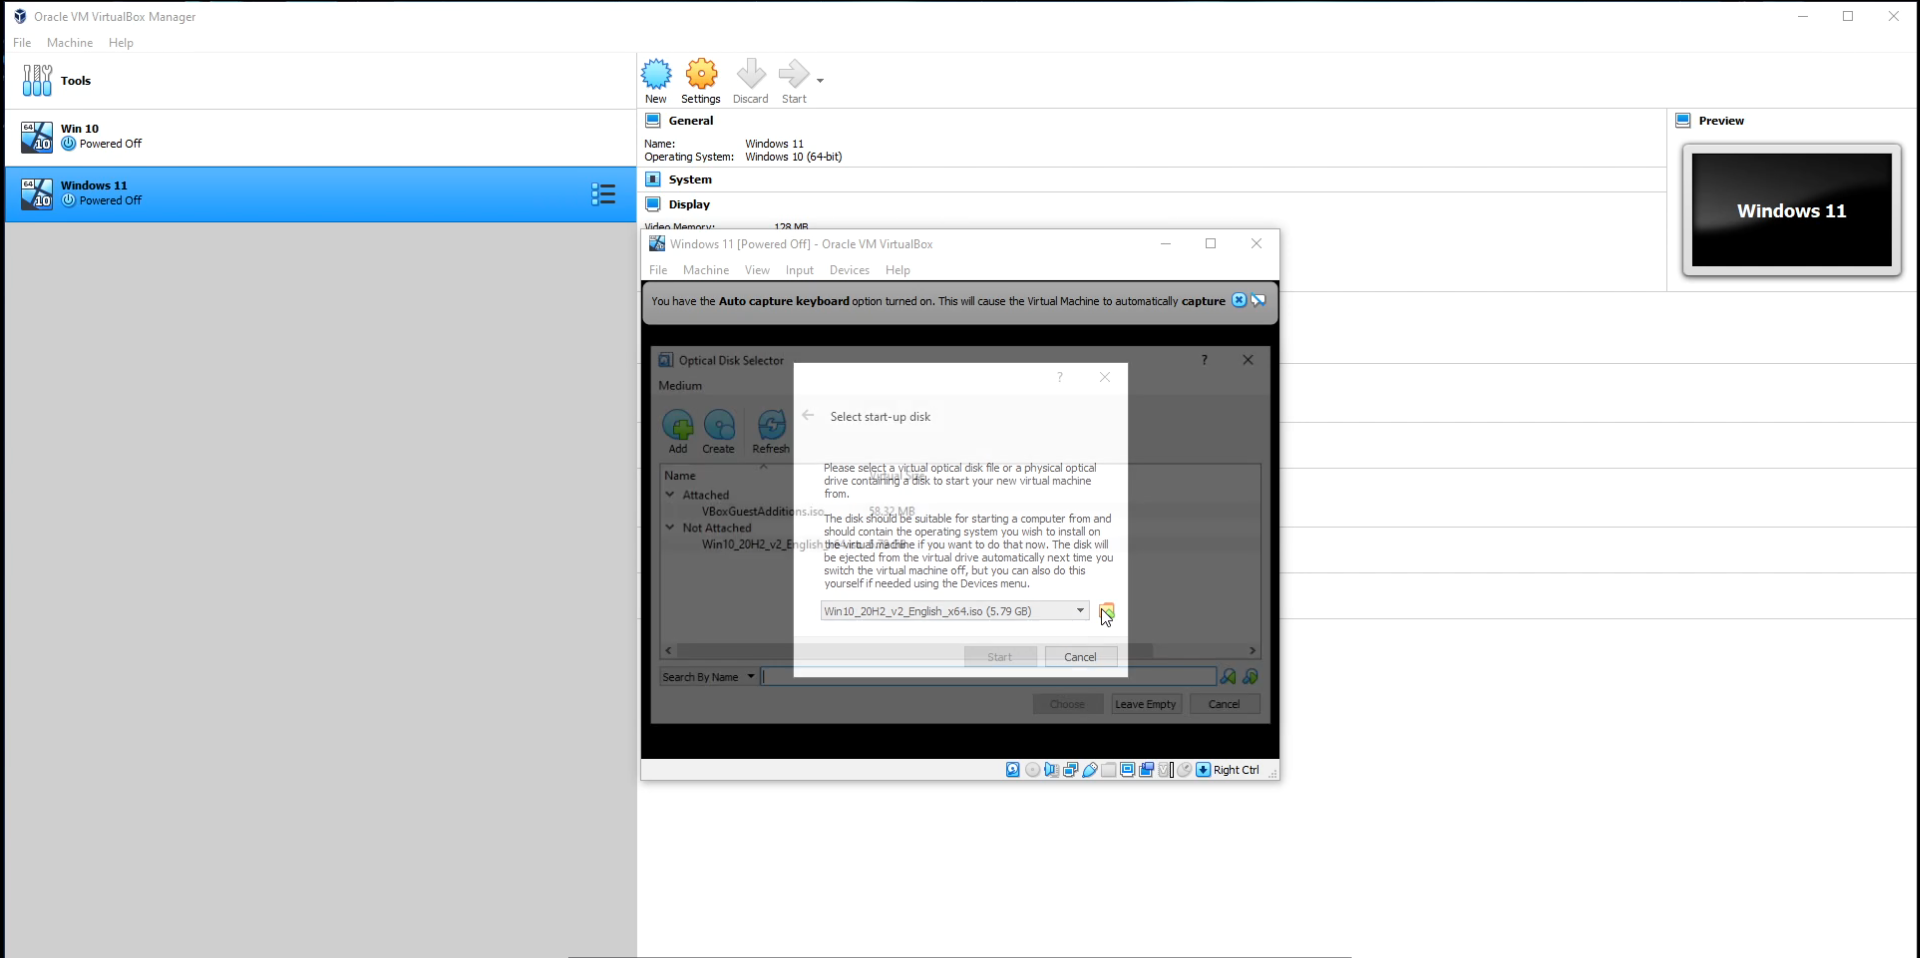Open the Windows 11 machine tools list menu
The height and width of the screenshot is (958, 1920).
pyautogui.click(x=603, y=194)
